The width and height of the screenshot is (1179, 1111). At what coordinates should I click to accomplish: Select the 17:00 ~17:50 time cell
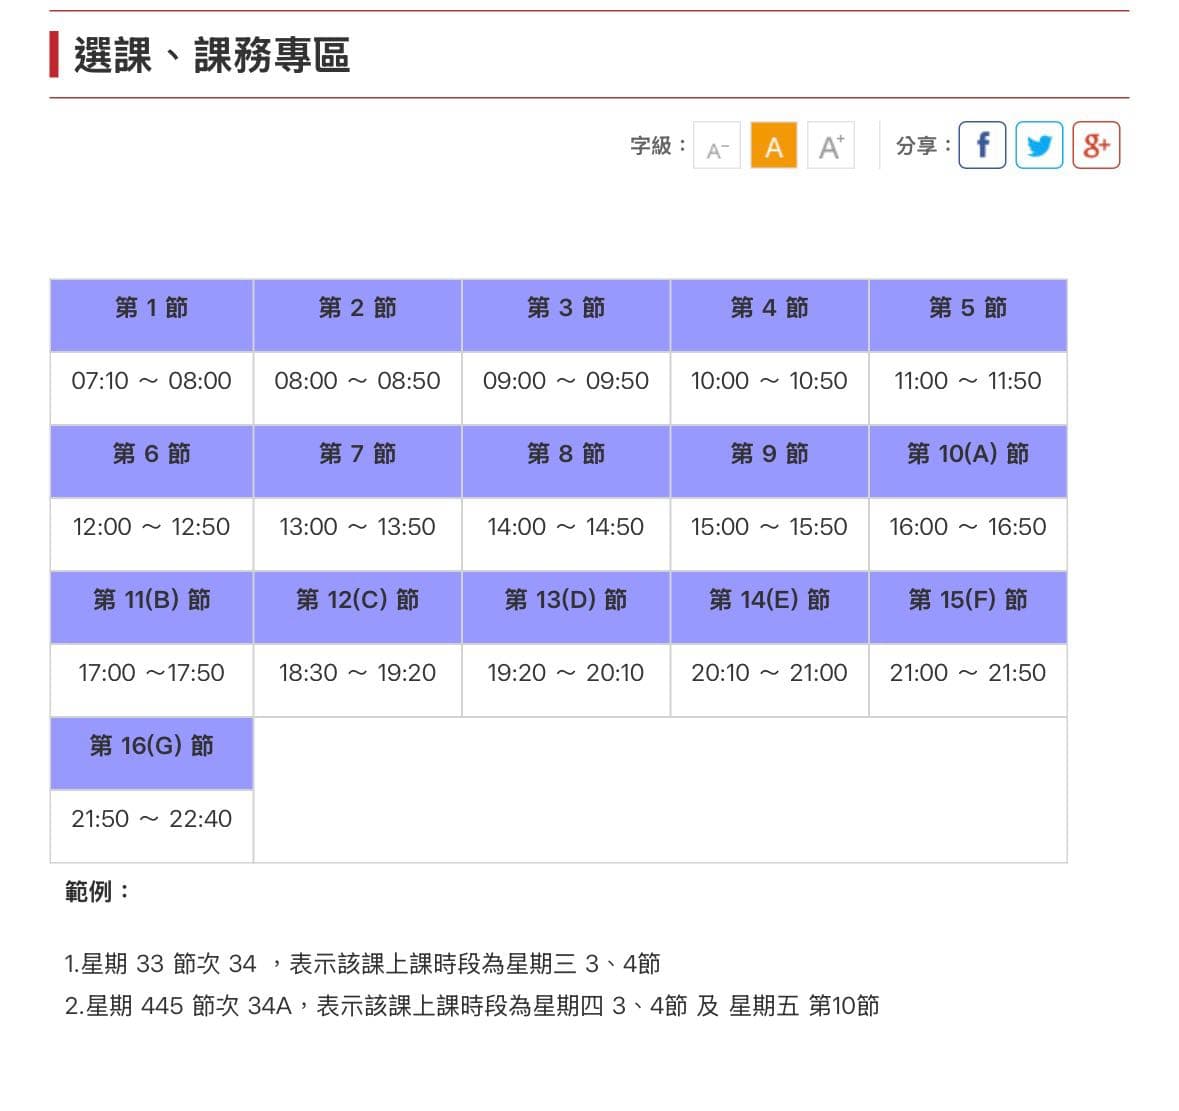[x=152, y=680]
